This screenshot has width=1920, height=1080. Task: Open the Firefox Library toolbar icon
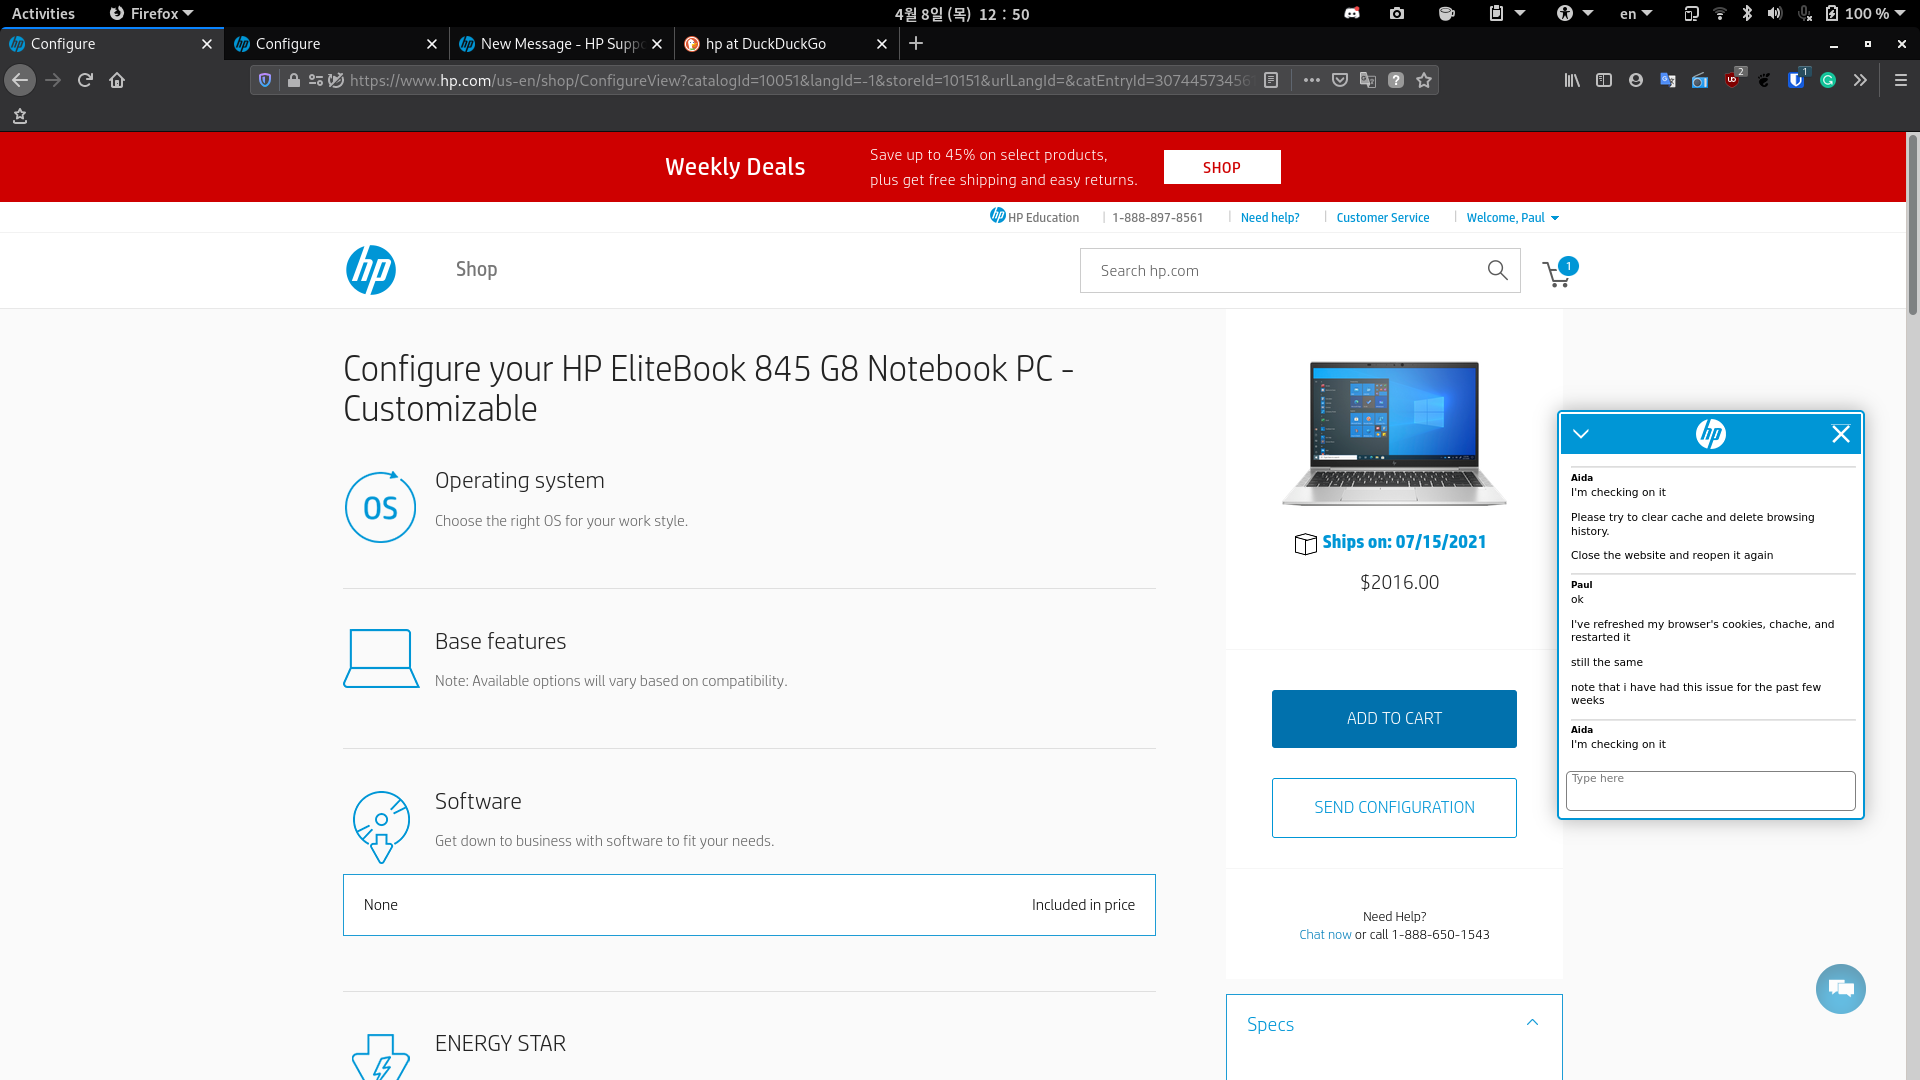1571,80
